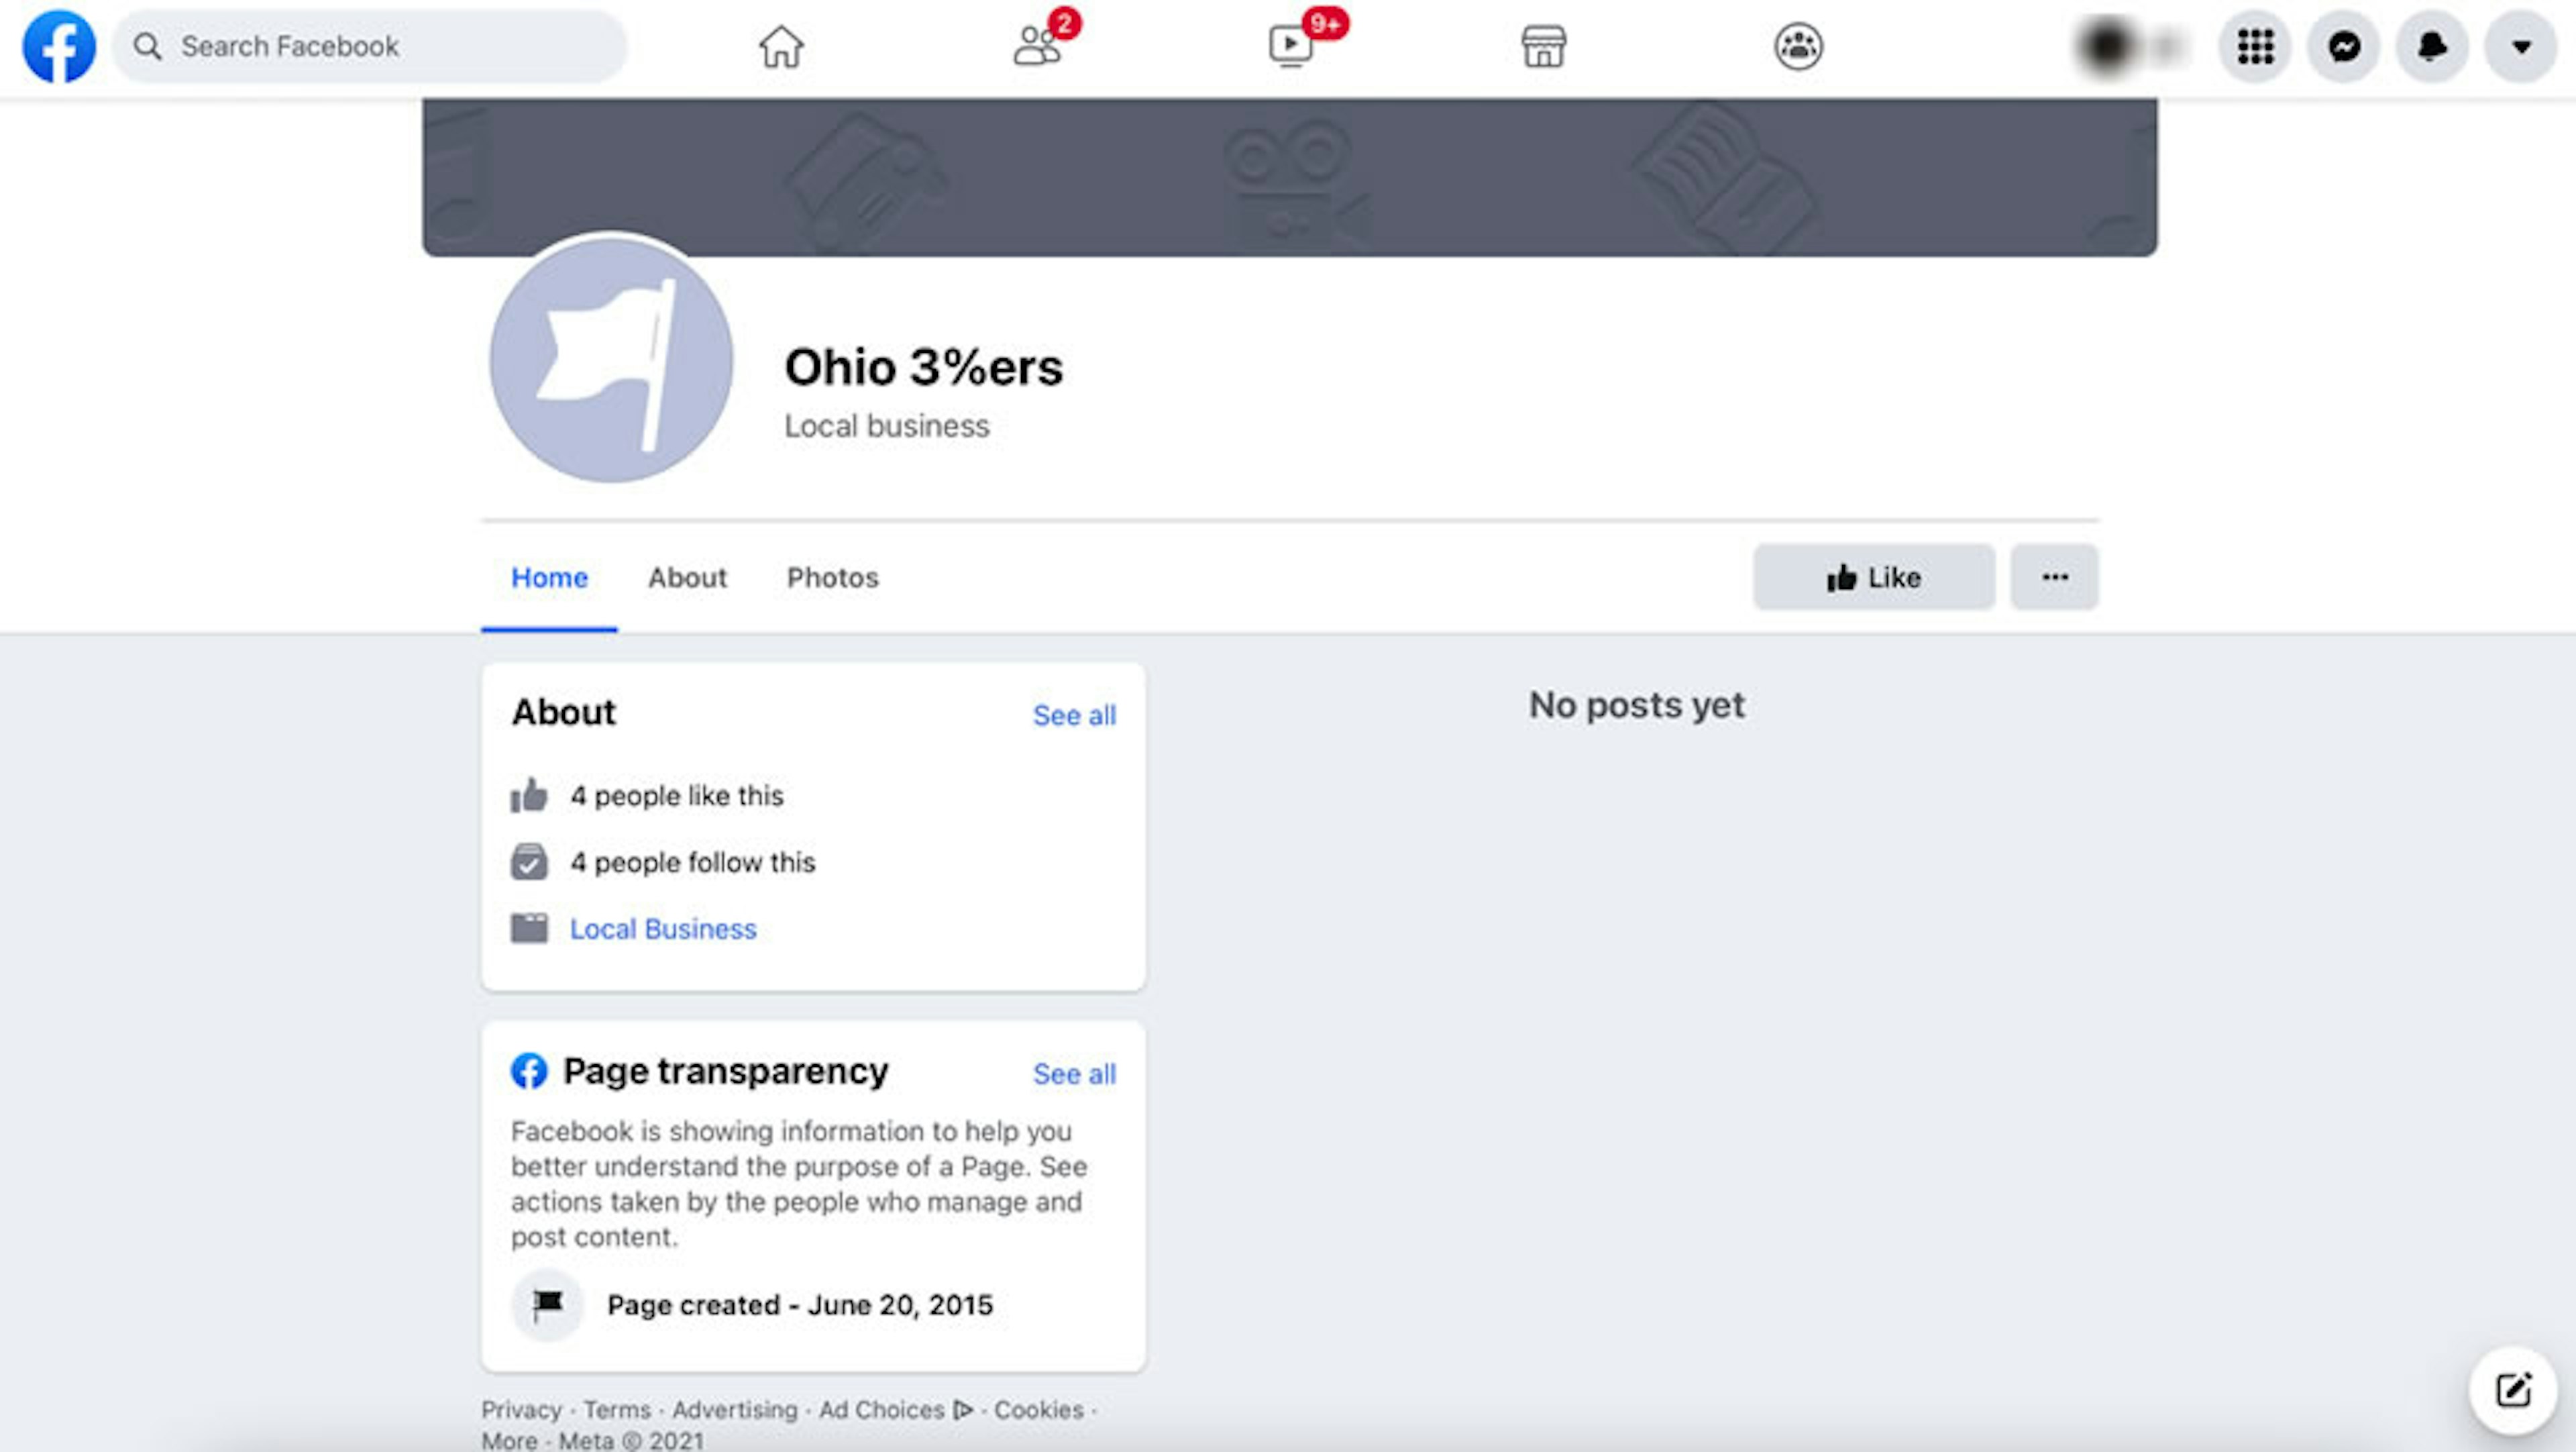Image resolution: width=2576 pixels, height=1452 pixels.
Task: Click See all in Page transparency
Action: [x=1074, y=1073]
